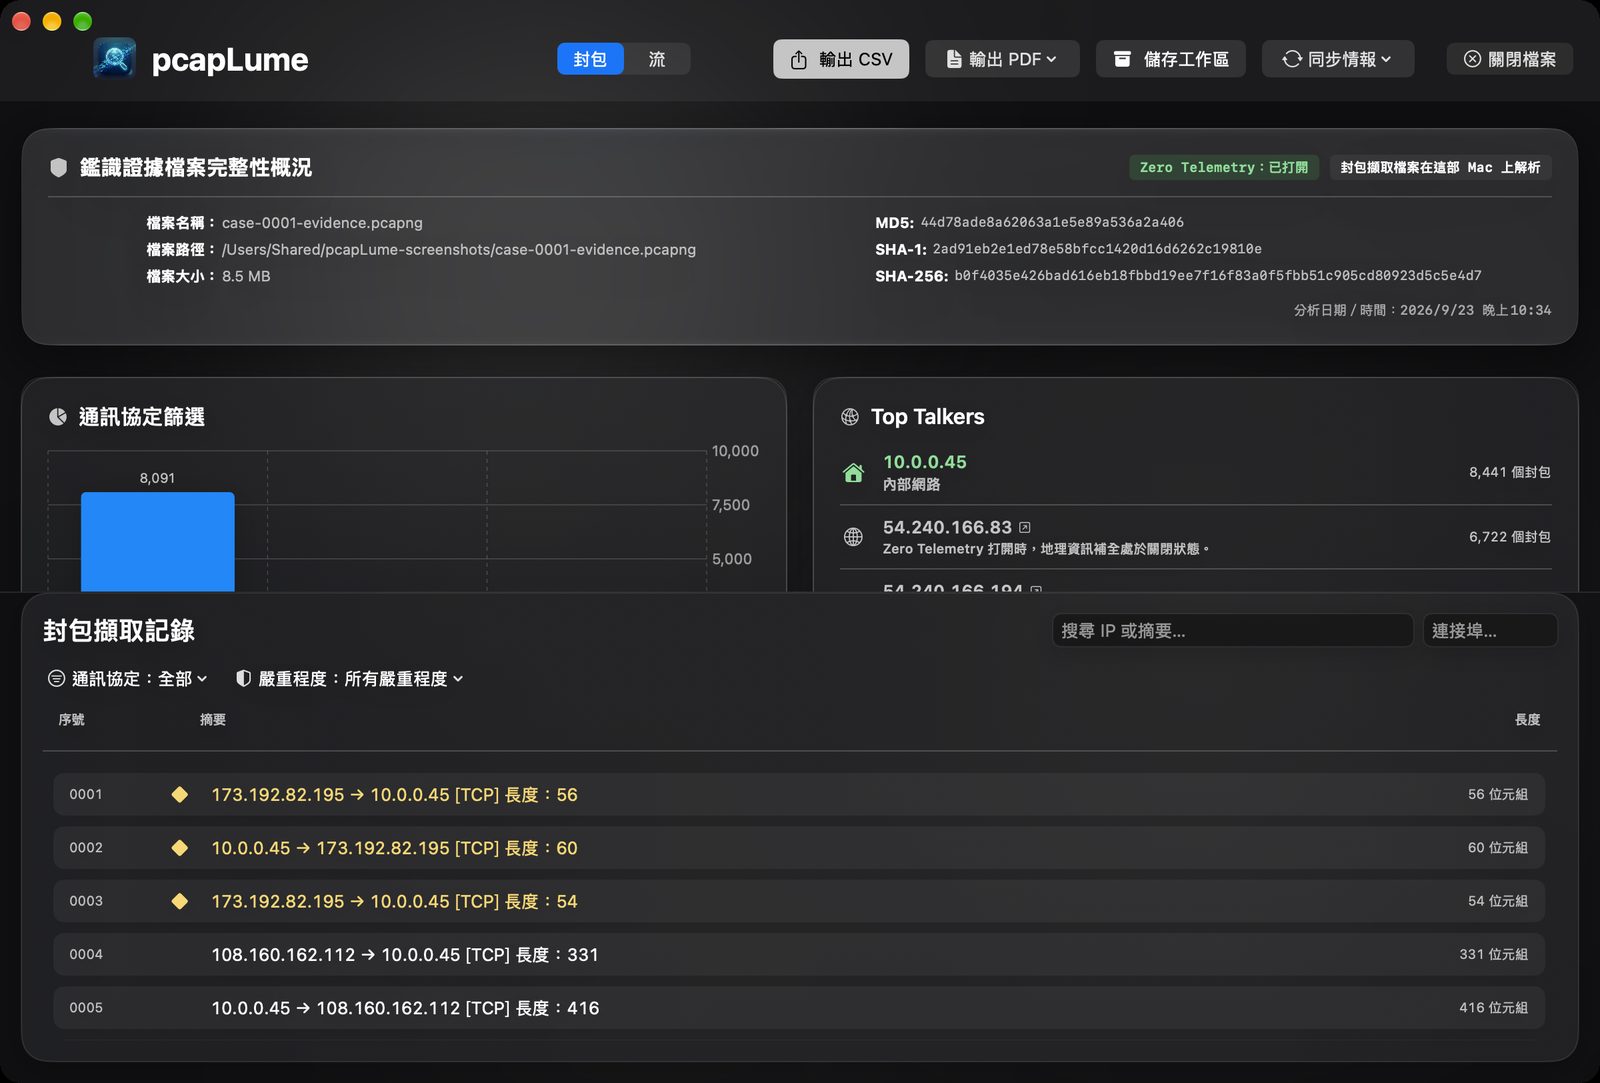
Task: Click 儲存工作區 save workspace button
Action: coord(1171,59)
